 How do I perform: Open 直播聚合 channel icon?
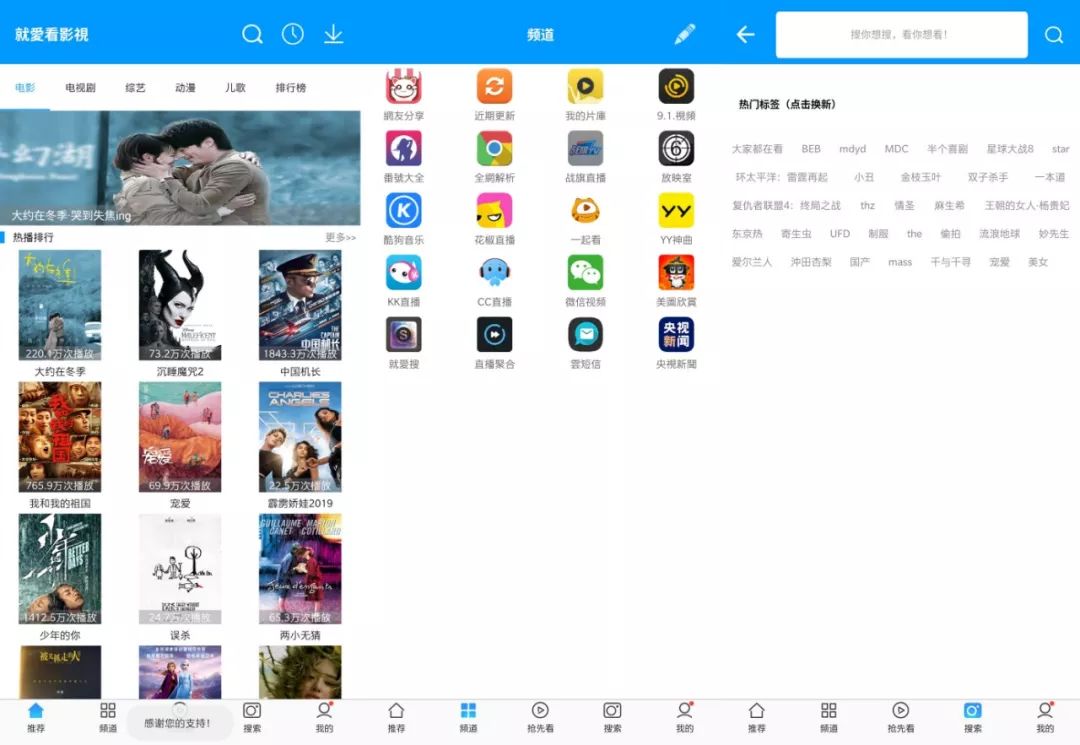pyautogui.click(x=495, y=334)
